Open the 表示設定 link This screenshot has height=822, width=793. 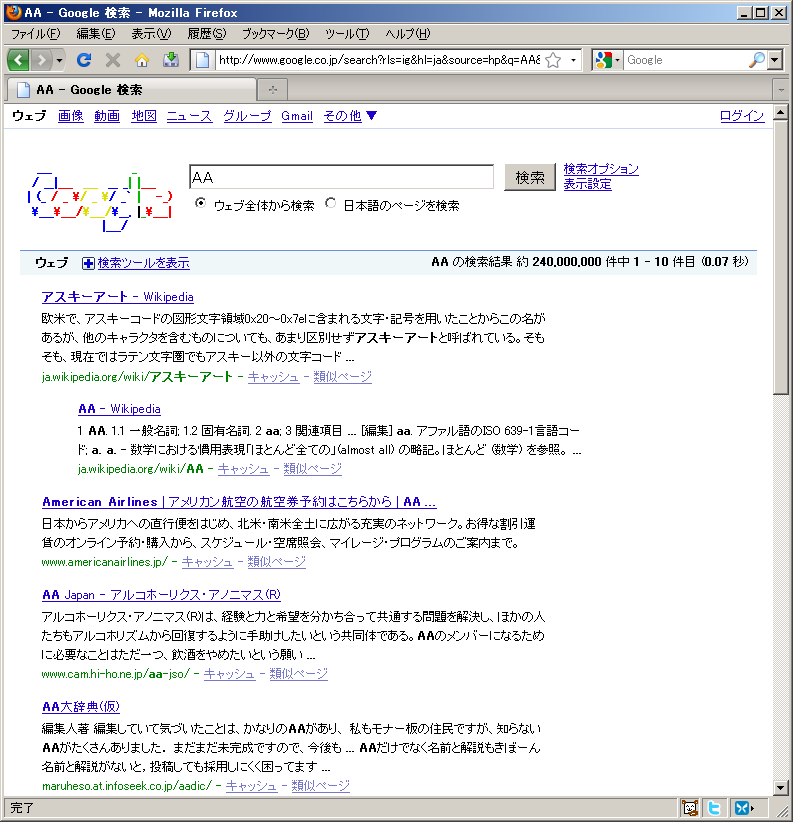pos(588,184)
